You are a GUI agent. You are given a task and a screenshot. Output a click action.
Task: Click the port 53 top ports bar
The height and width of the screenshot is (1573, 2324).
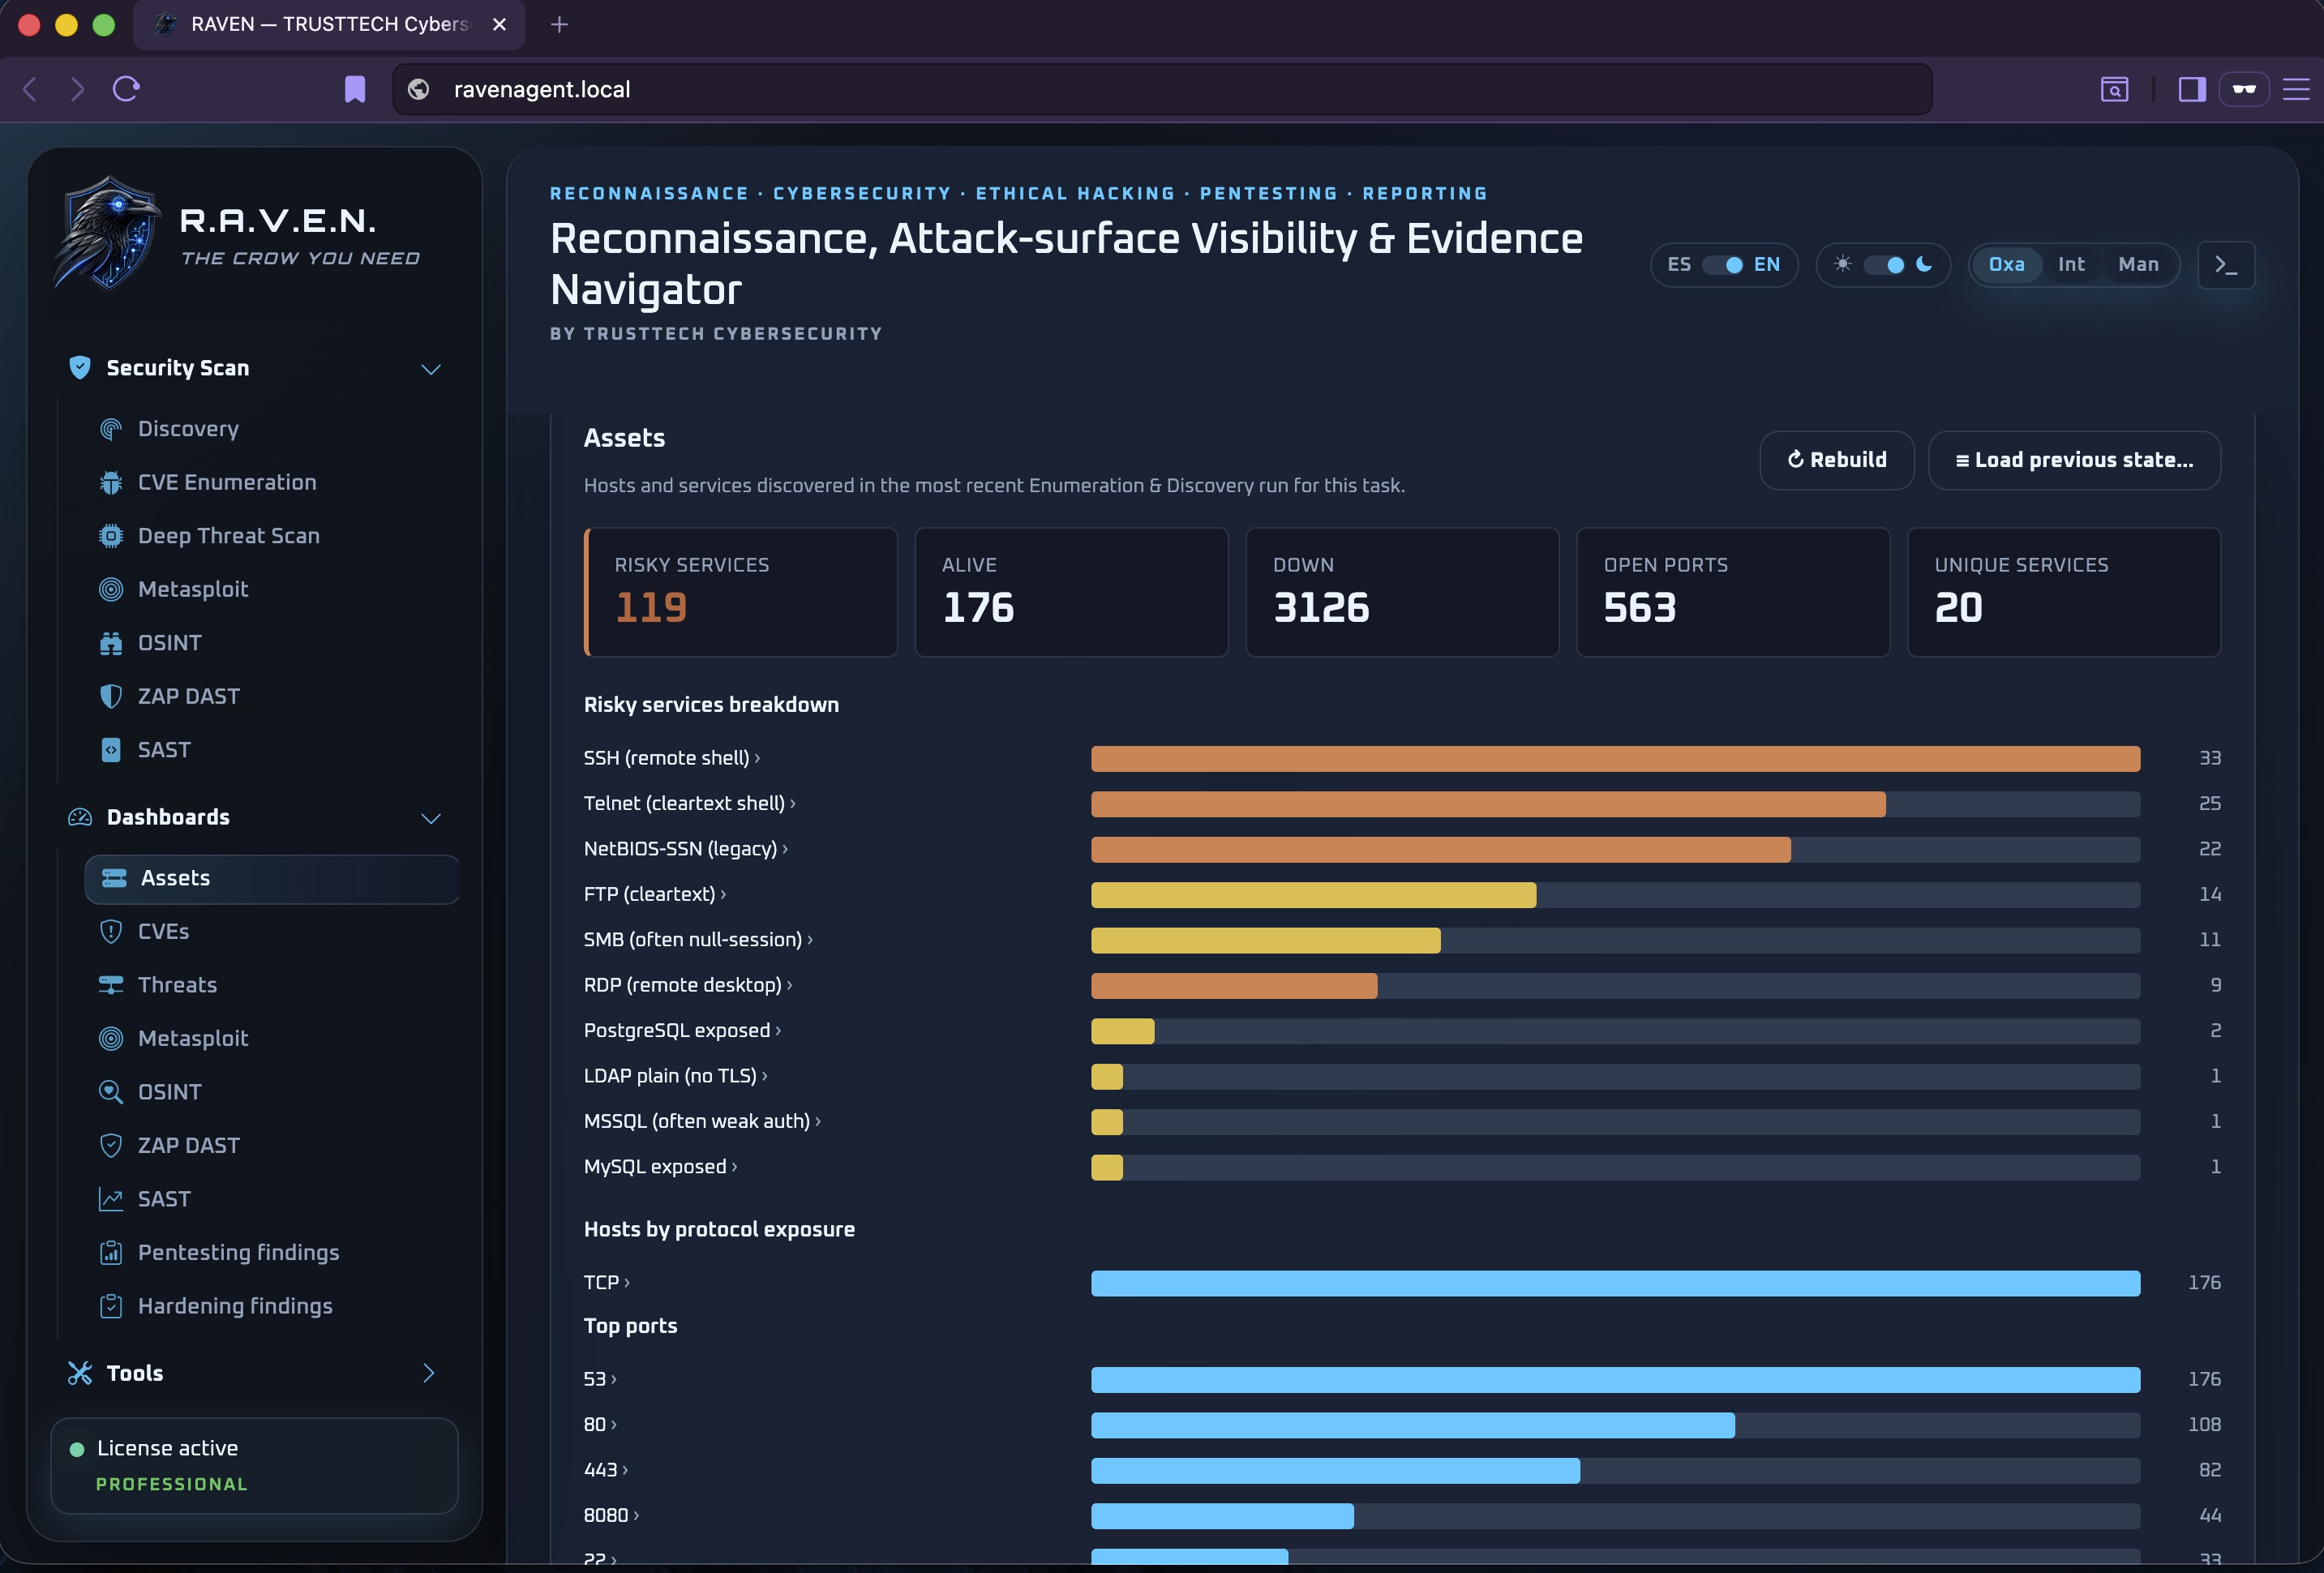point(1615,1380)
